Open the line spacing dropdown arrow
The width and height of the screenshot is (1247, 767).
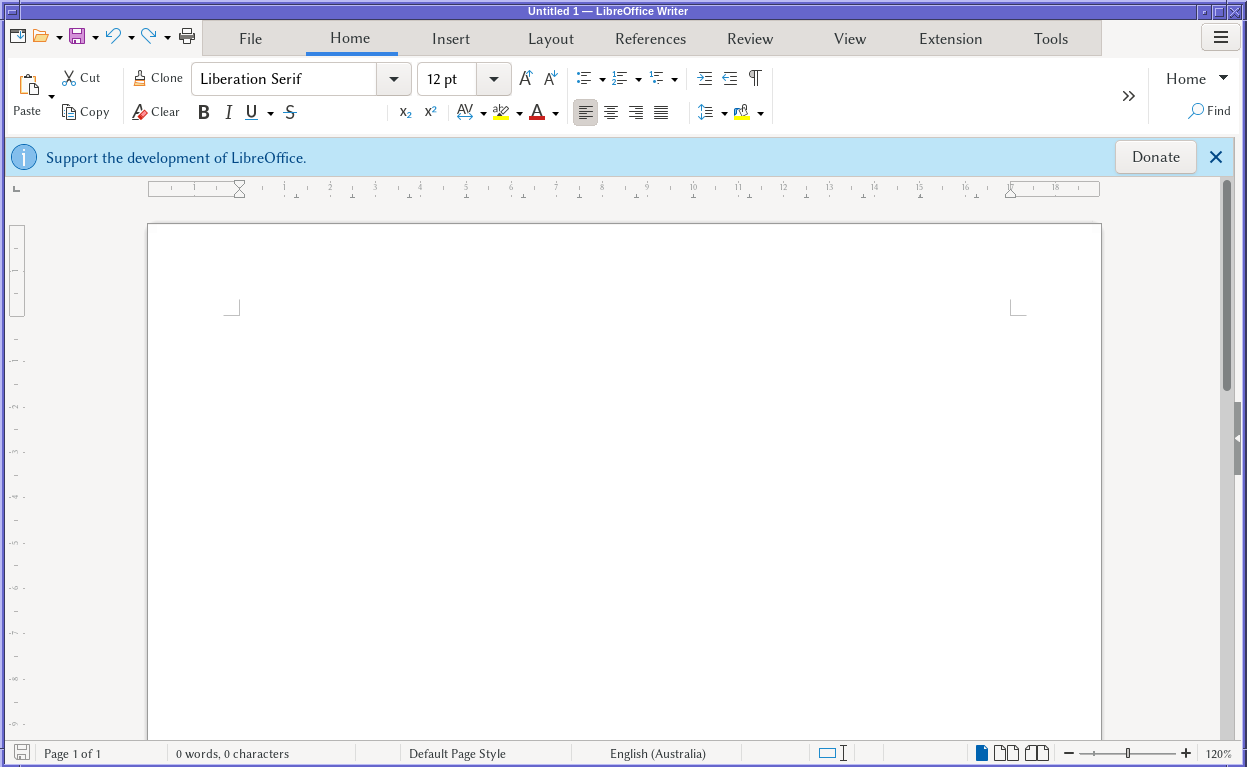[724, 113]
